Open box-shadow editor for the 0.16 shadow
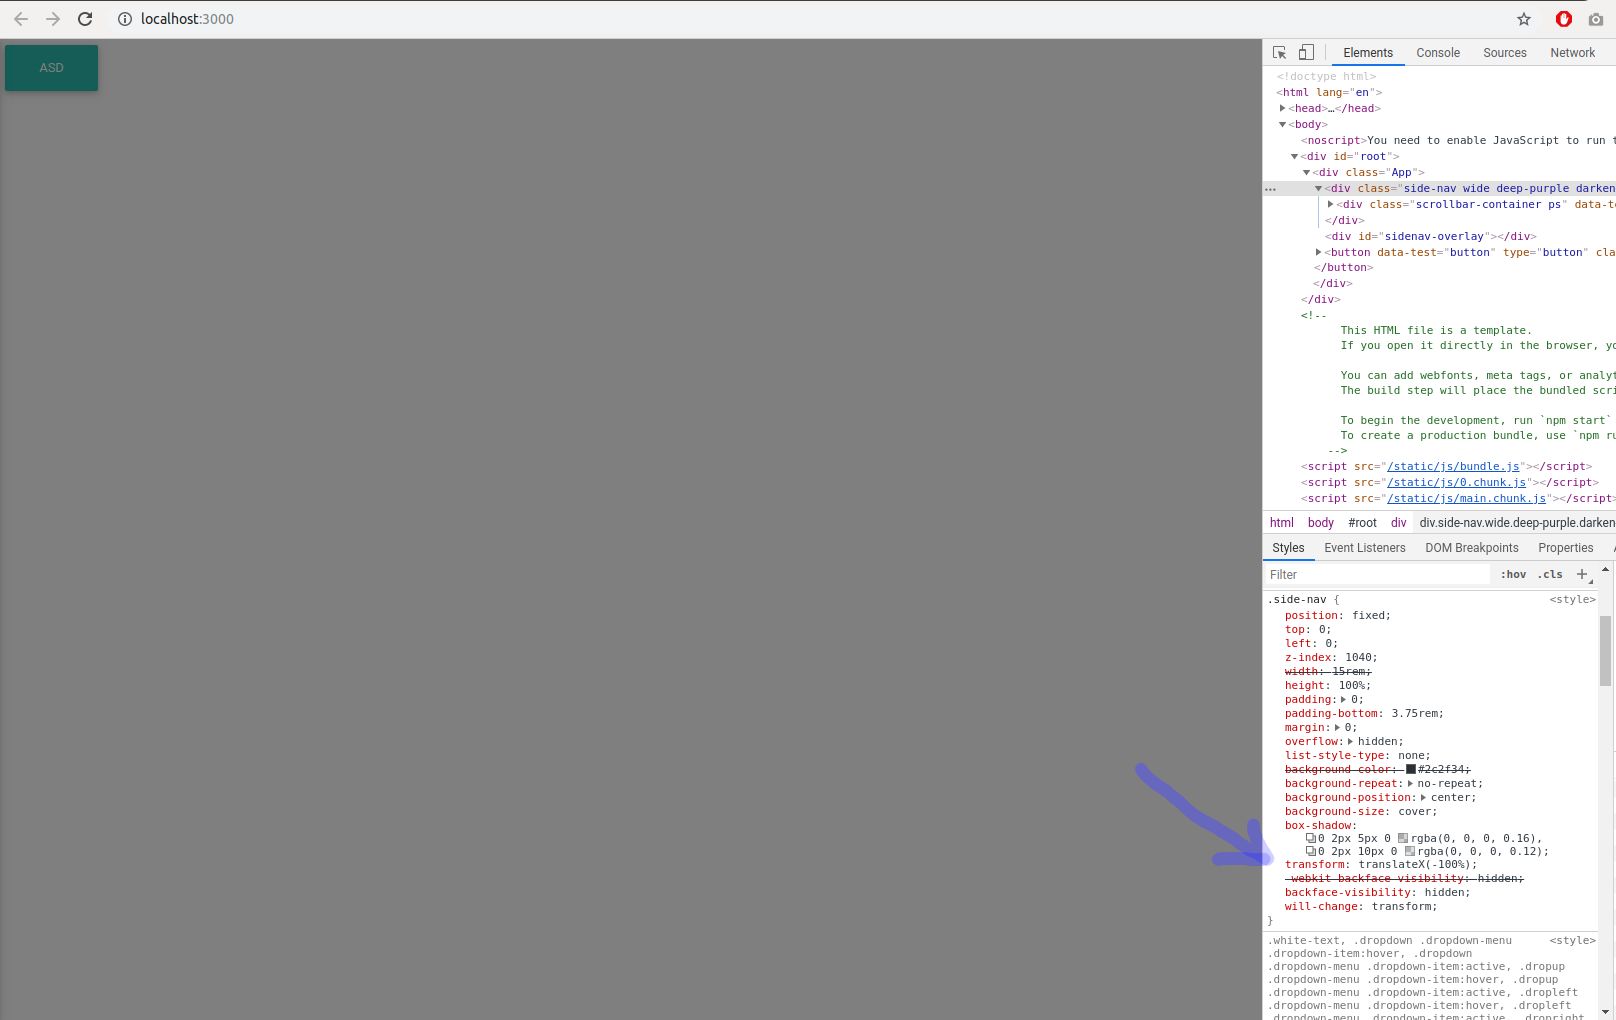This screenshot has height=1020, width=1616. (1311, 838)
